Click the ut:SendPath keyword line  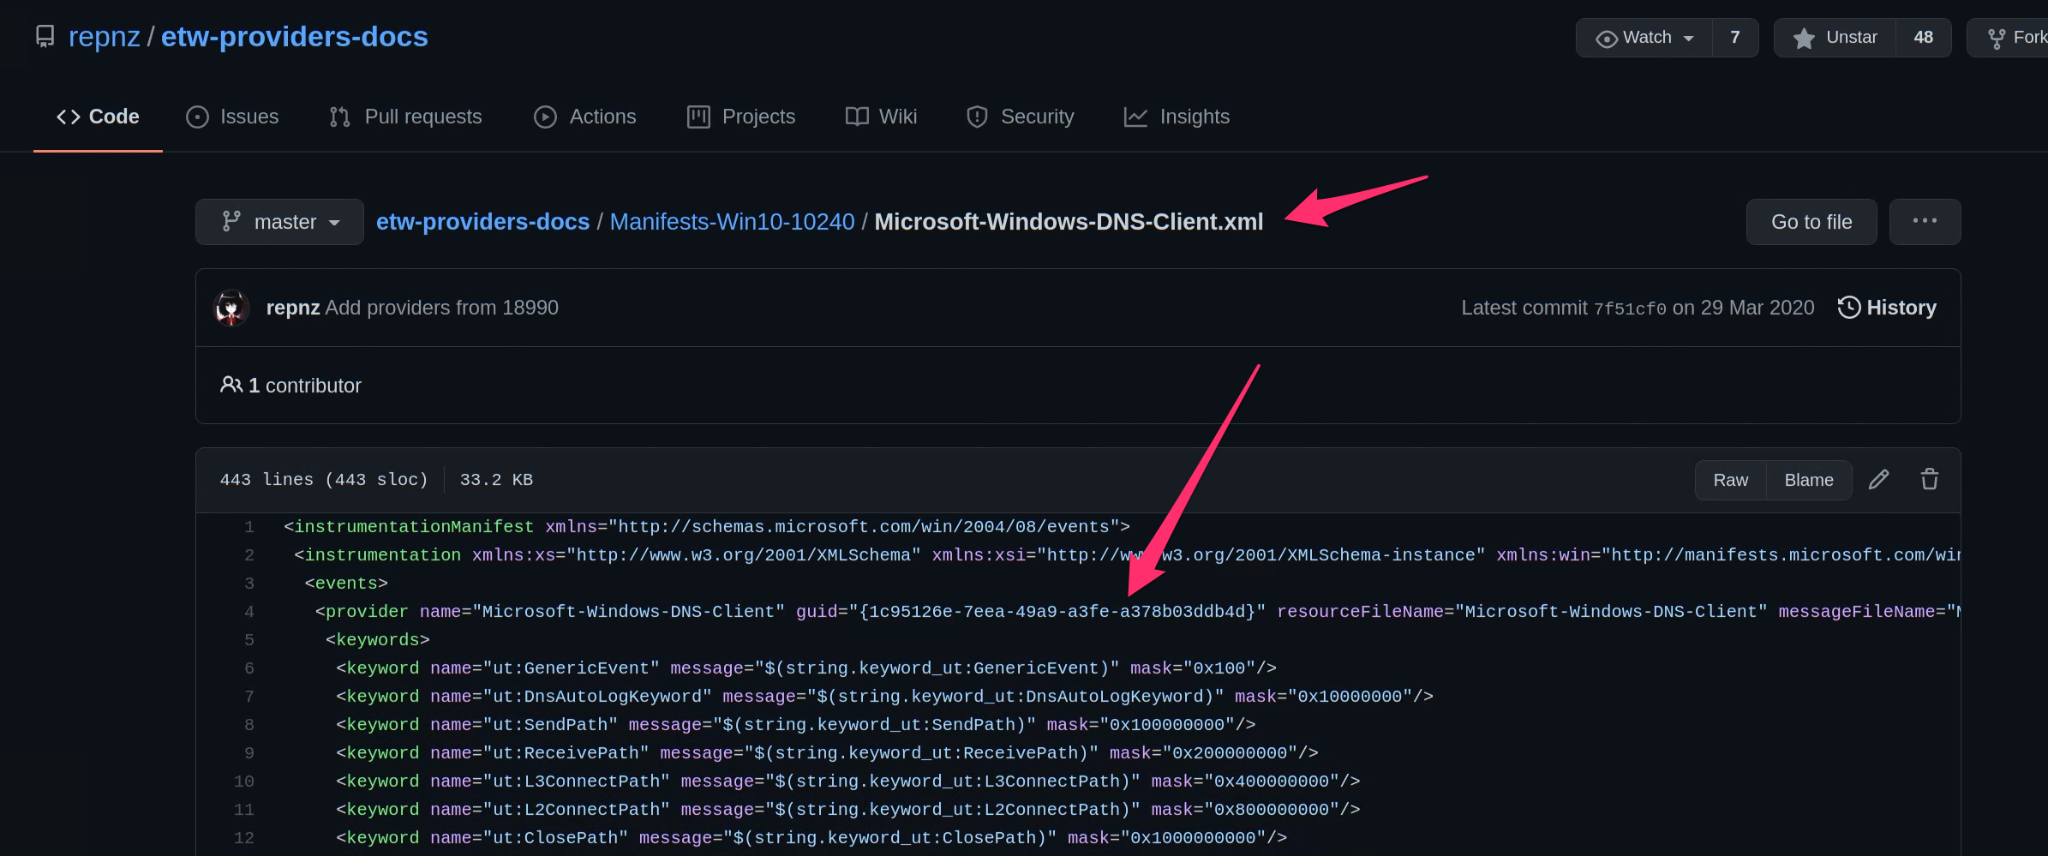coord(796,725)
